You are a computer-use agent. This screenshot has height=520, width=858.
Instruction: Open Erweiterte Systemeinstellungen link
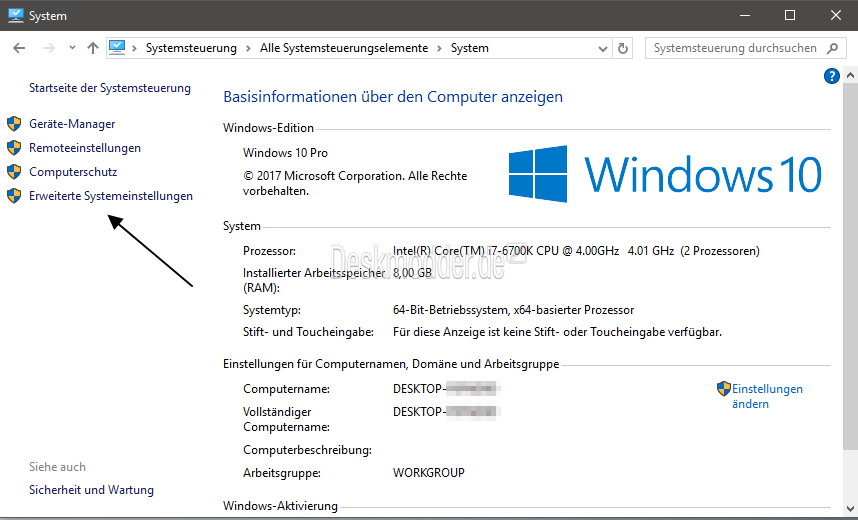click(111, 196)
